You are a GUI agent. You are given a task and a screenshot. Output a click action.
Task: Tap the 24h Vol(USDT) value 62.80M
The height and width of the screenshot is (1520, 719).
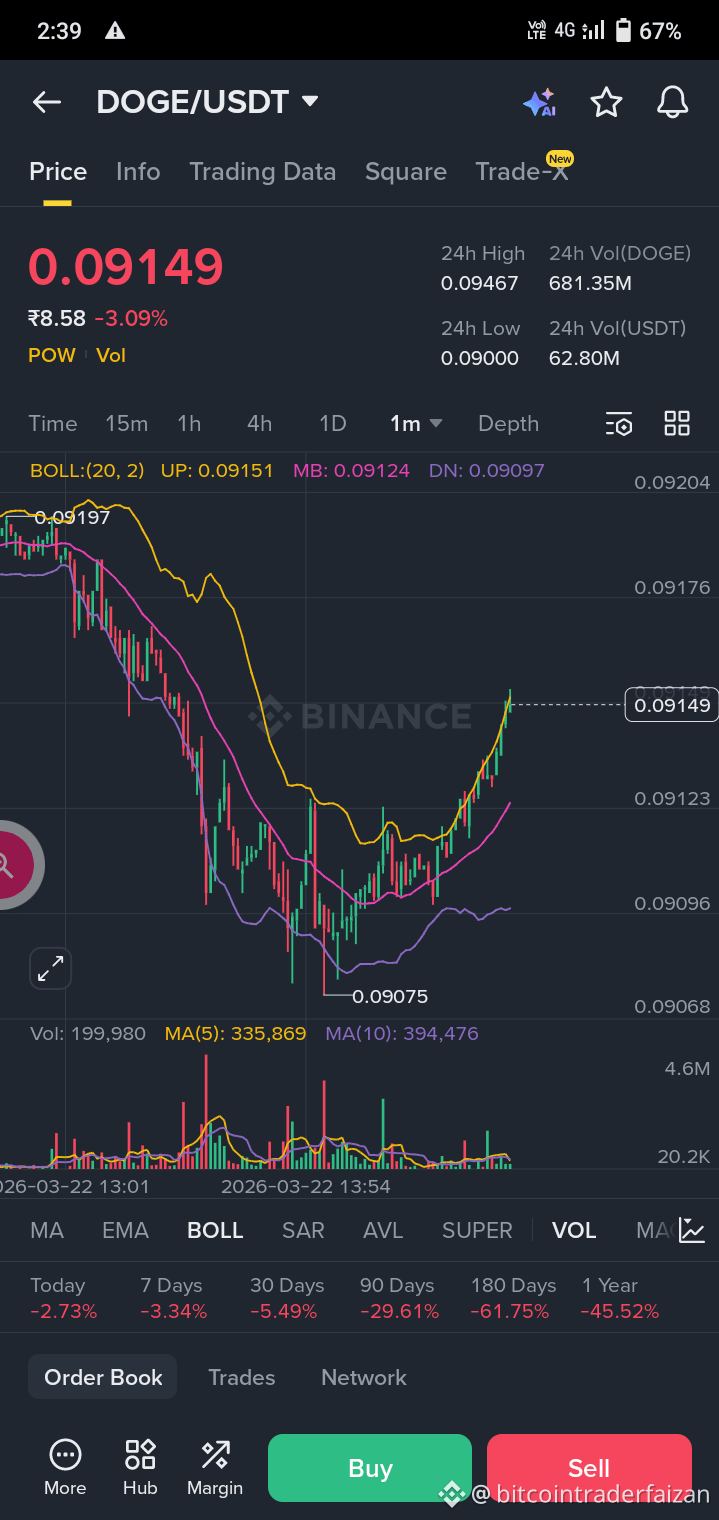(x=584, y=358)
